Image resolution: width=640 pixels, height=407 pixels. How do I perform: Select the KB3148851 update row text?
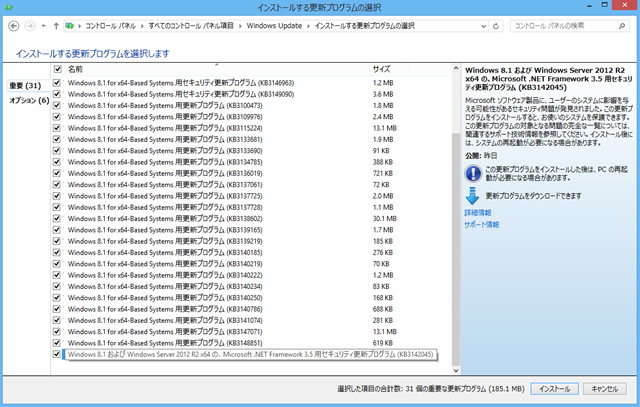point(165,343)
